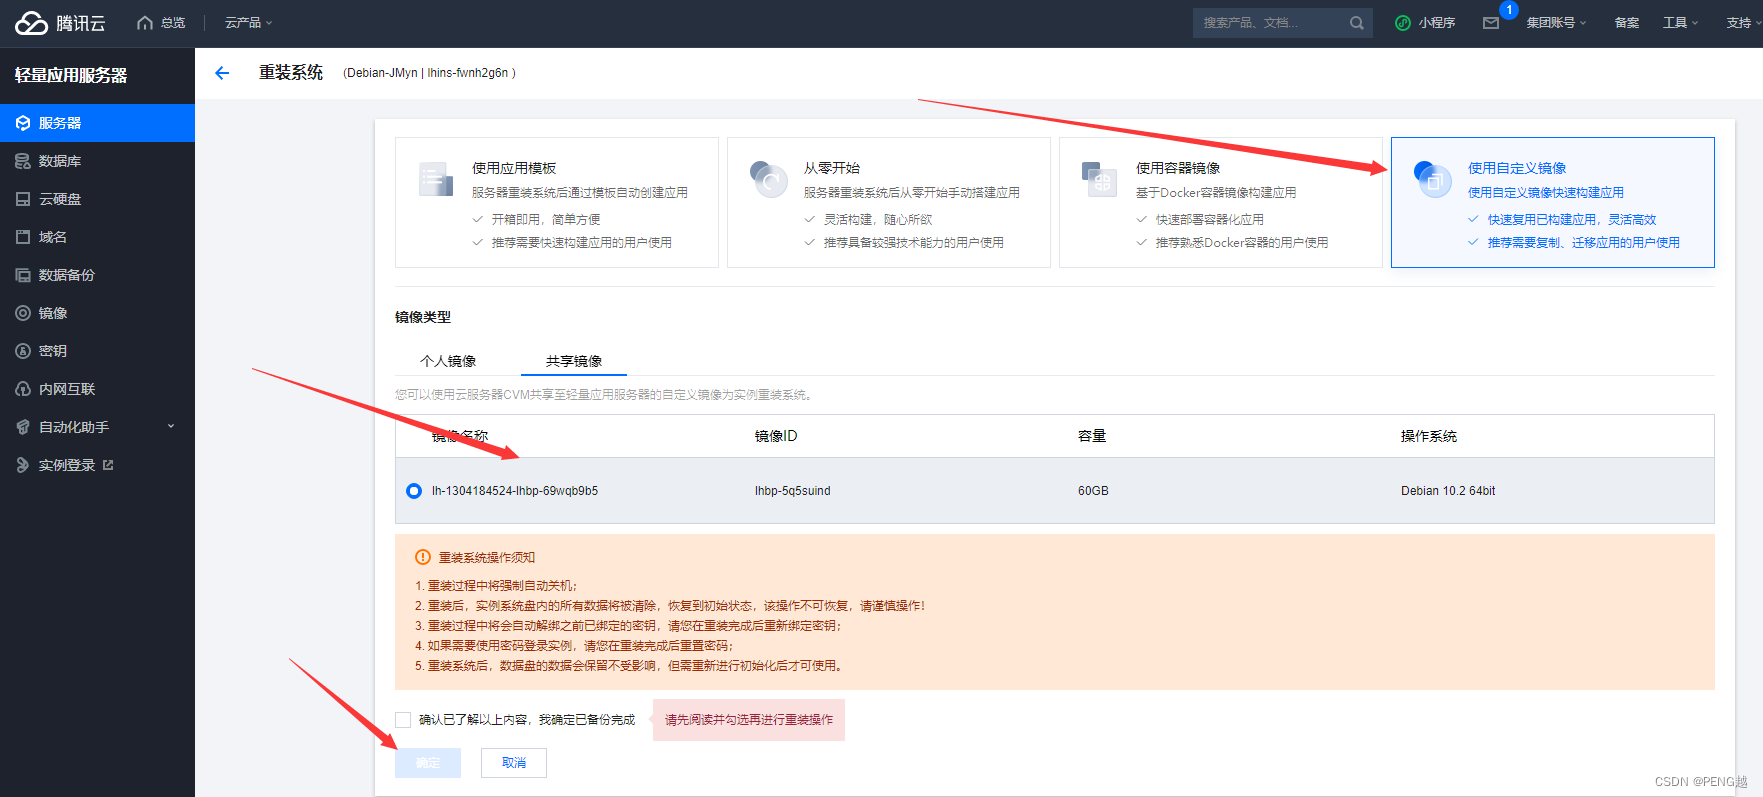Click the 容量 column header
Viewport: 1763px width, 797px height.
(1092, 436)
